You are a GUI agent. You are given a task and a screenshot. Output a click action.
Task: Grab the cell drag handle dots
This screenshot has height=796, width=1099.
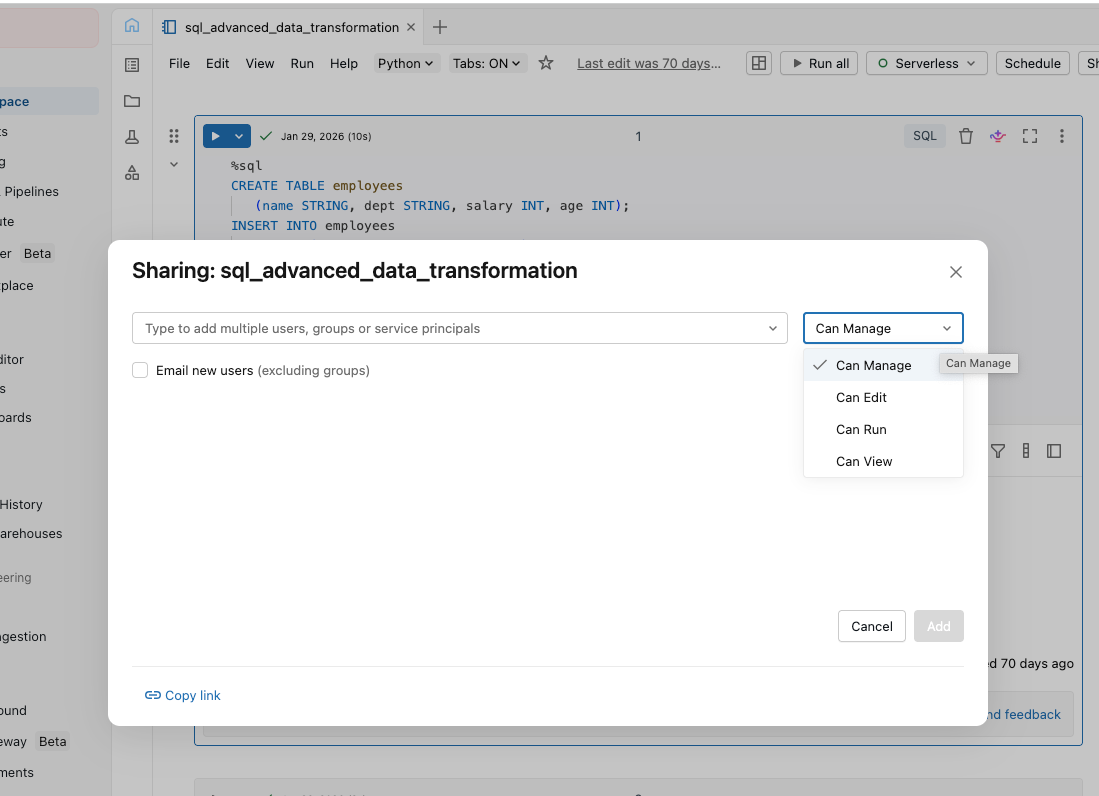coord(174,136)
